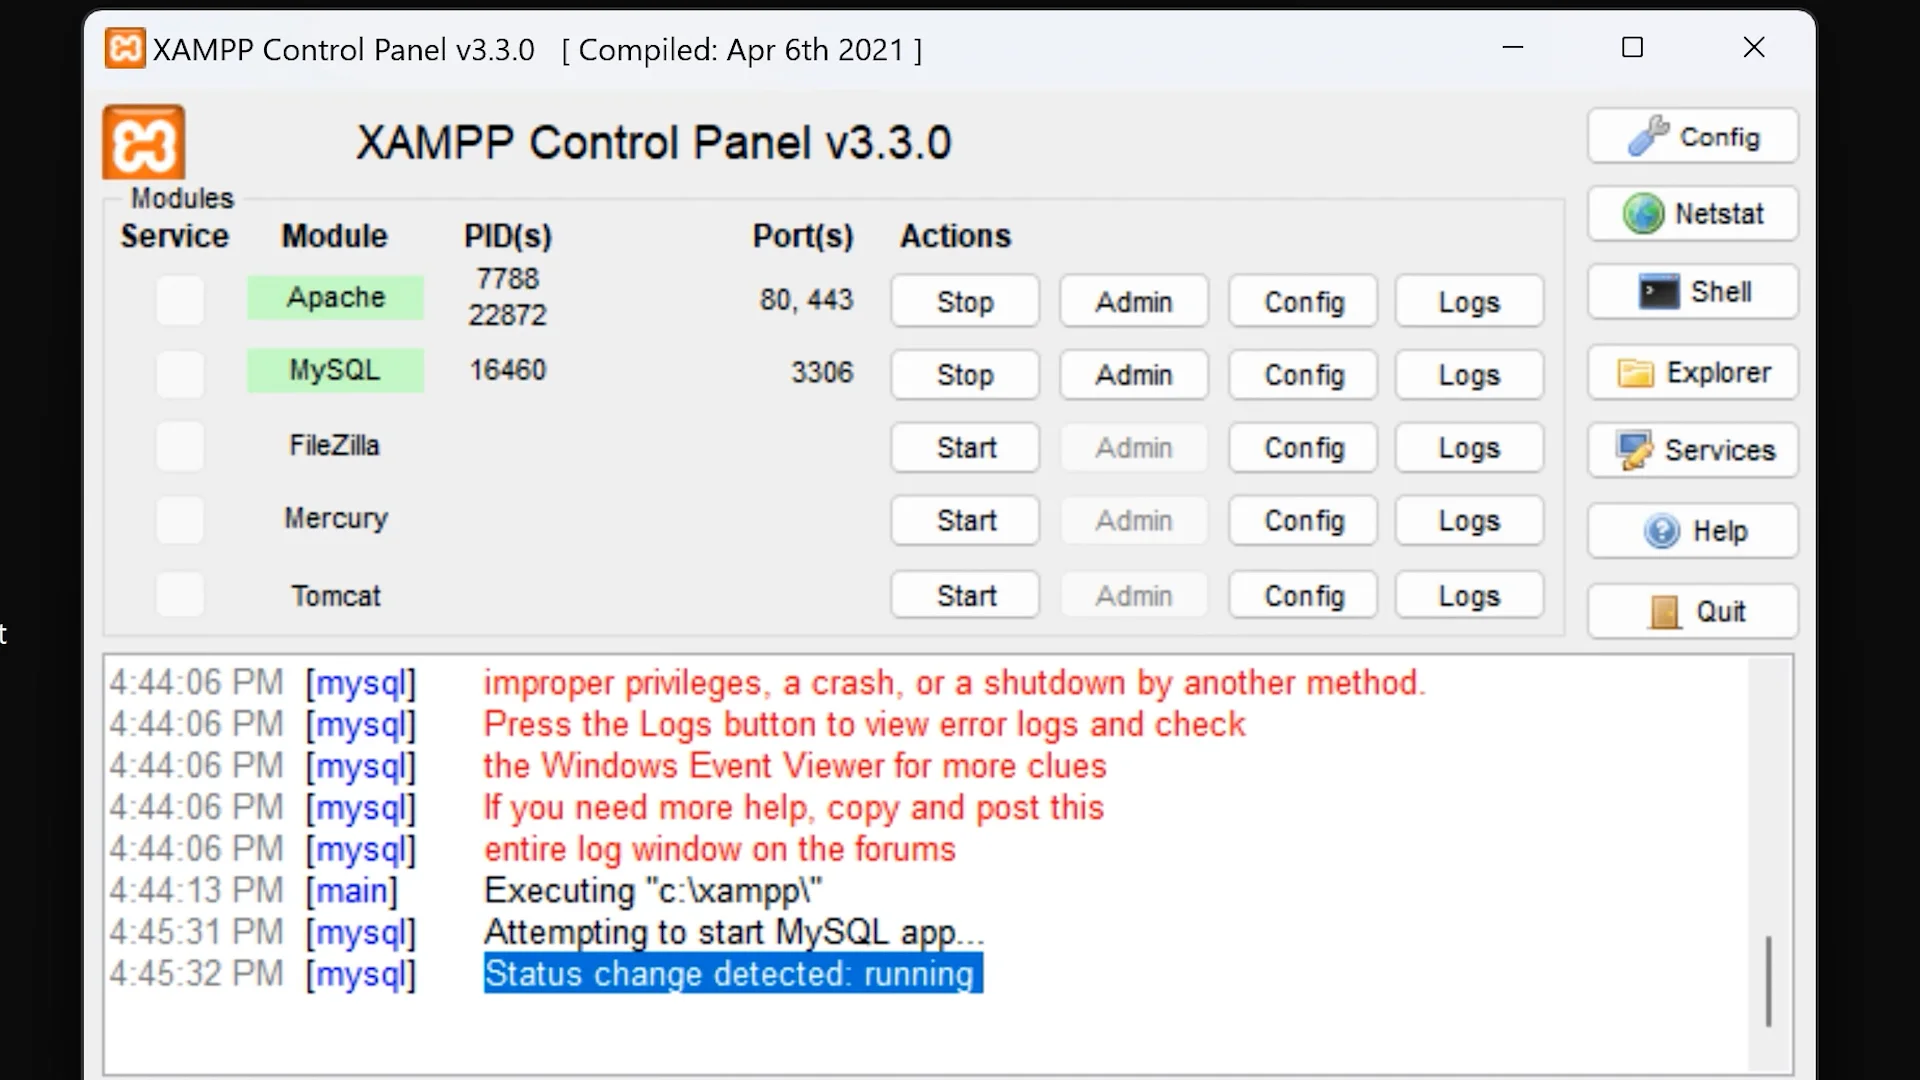Open the MySQL Admin page
This screenshot has height=1080, width=1920.
tap(1133, 375)
